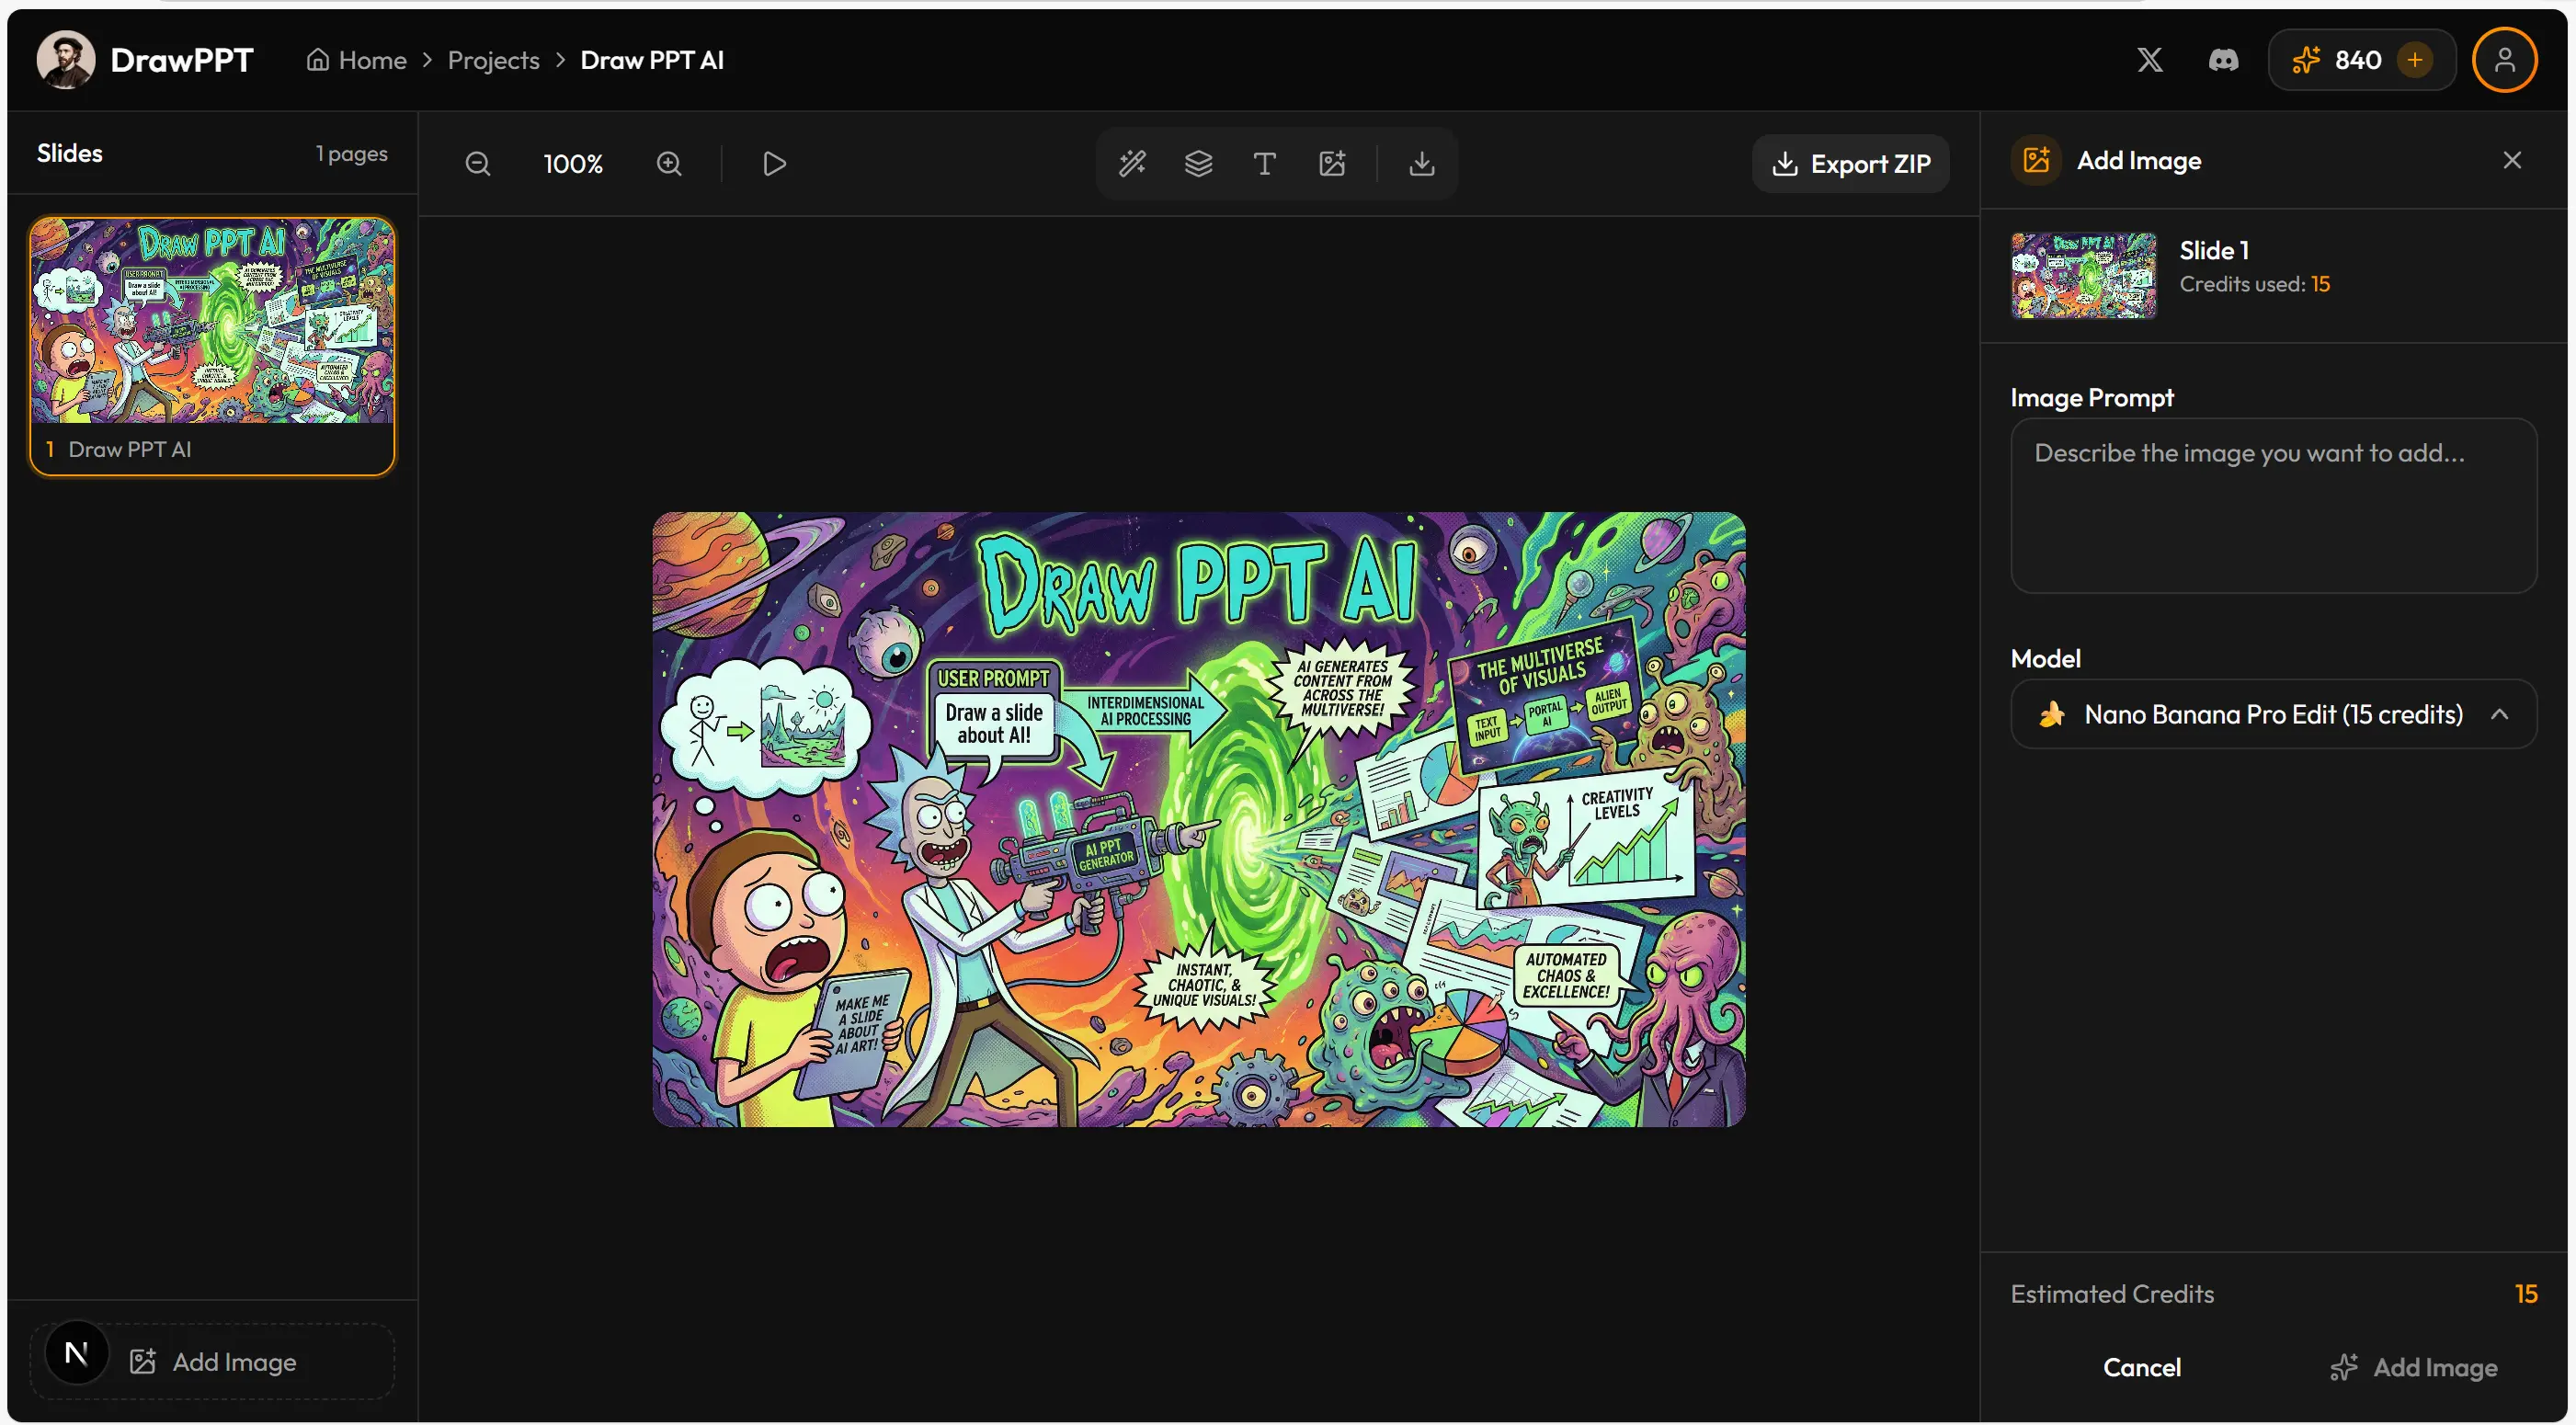
Task: Click the Add Image panel header icon
Action: 2036,160
